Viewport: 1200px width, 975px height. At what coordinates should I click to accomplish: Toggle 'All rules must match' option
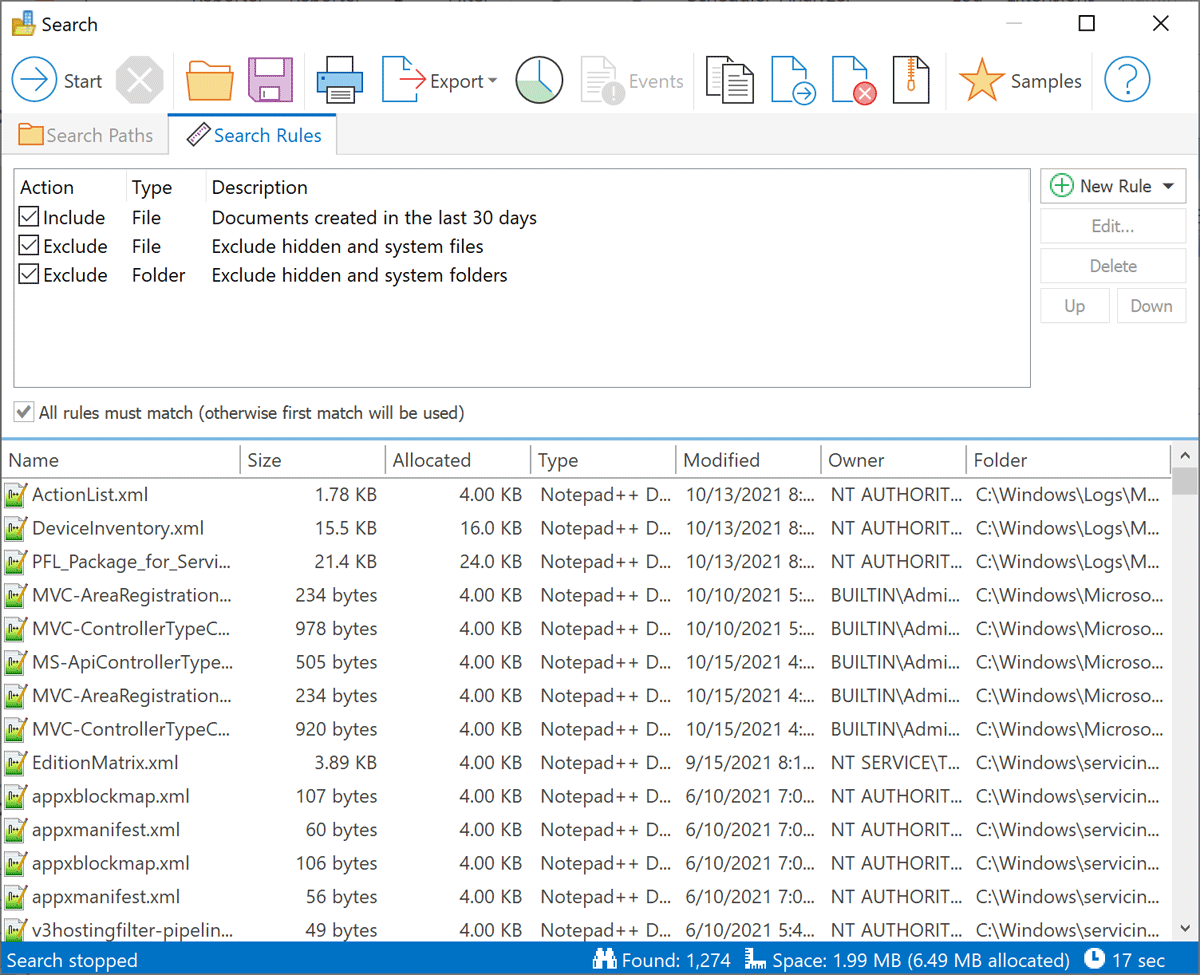(23, 412)
